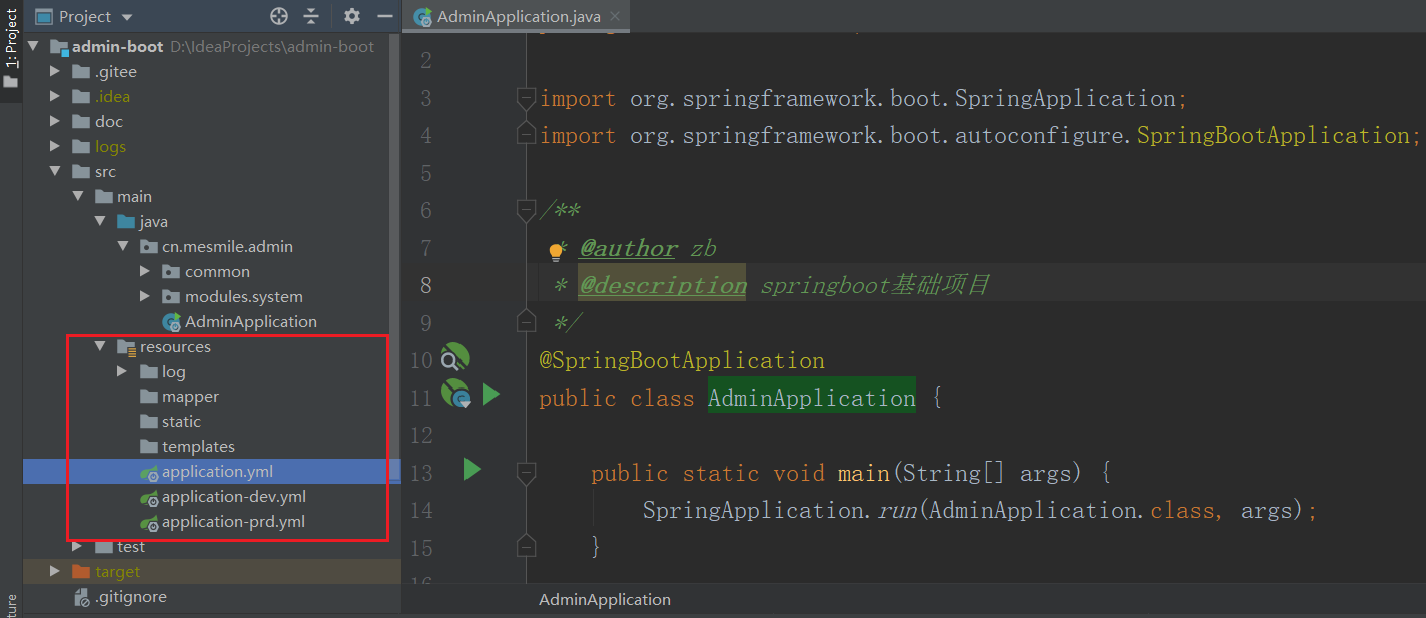This screenshot has height=618, width=1426.
Task: Click AdminApplication breadcrumb at editor bottom
Action: click(x=604, y=600)
